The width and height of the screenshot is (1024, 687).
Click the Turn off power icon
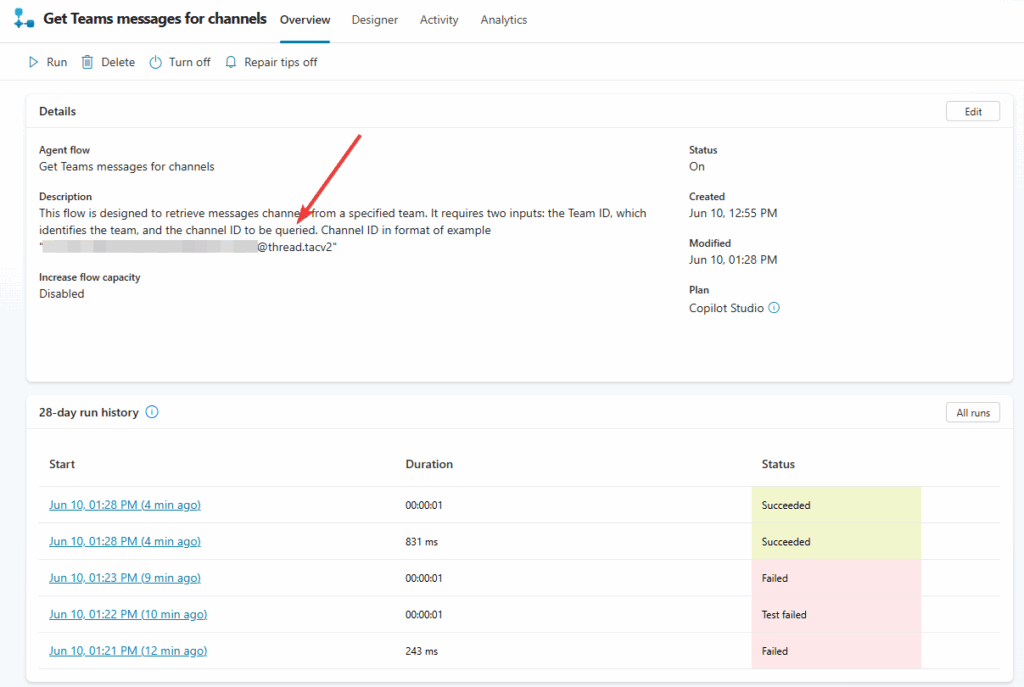coord(155,62)
